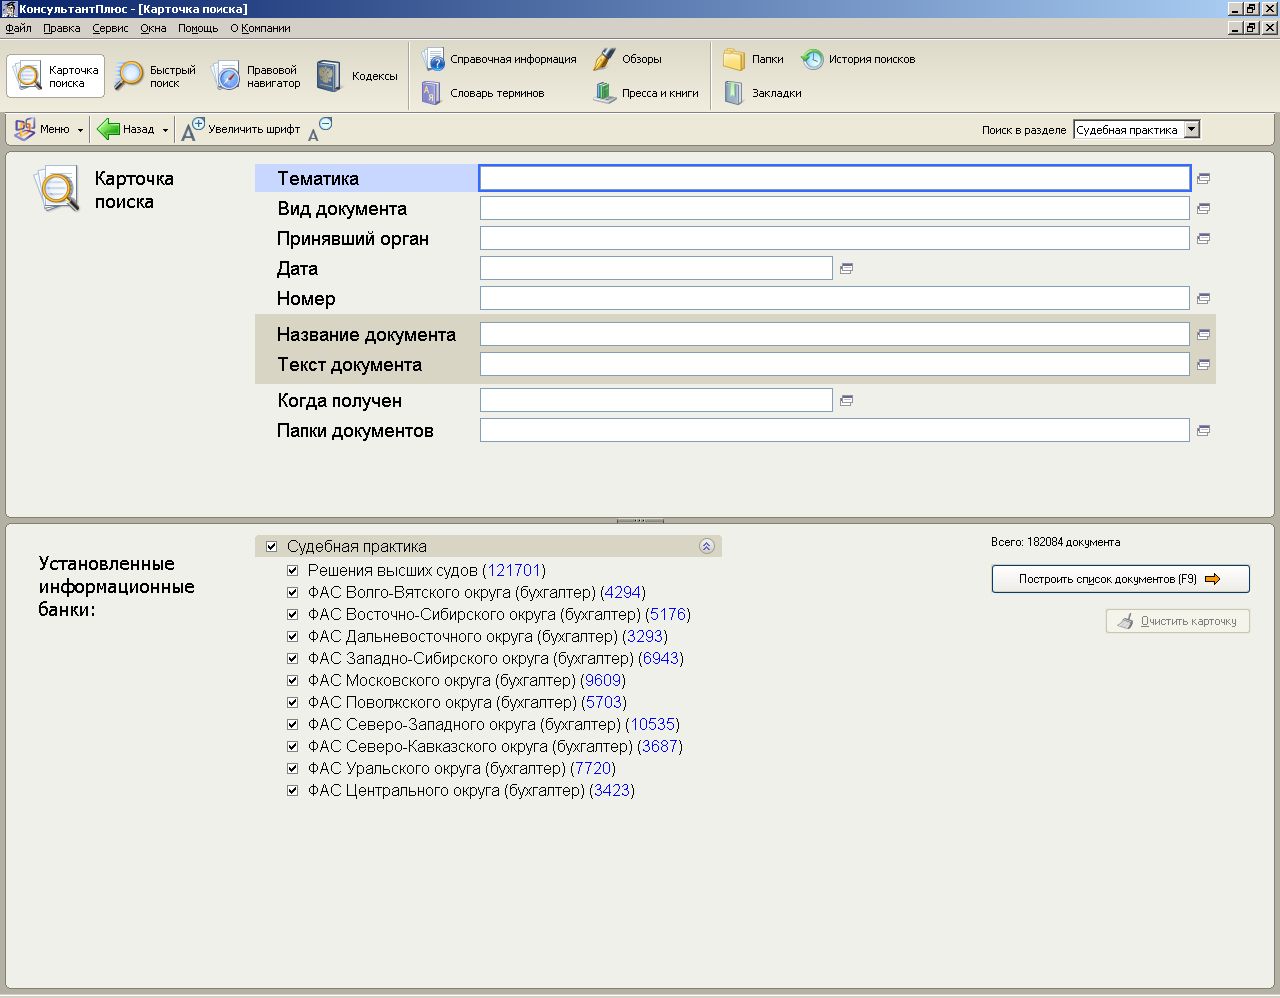1280x998 pixels.
Task: Show История поисков
Action: pyautogui.click(x=858, y=59)
